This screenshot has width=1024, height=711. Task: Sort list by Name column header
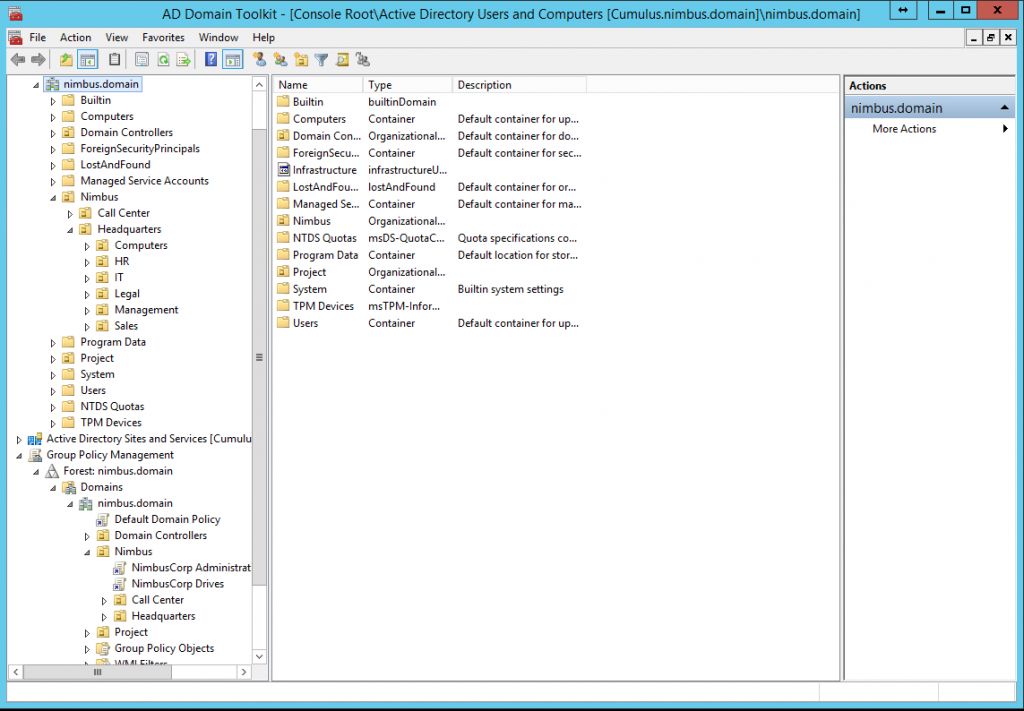317,85
